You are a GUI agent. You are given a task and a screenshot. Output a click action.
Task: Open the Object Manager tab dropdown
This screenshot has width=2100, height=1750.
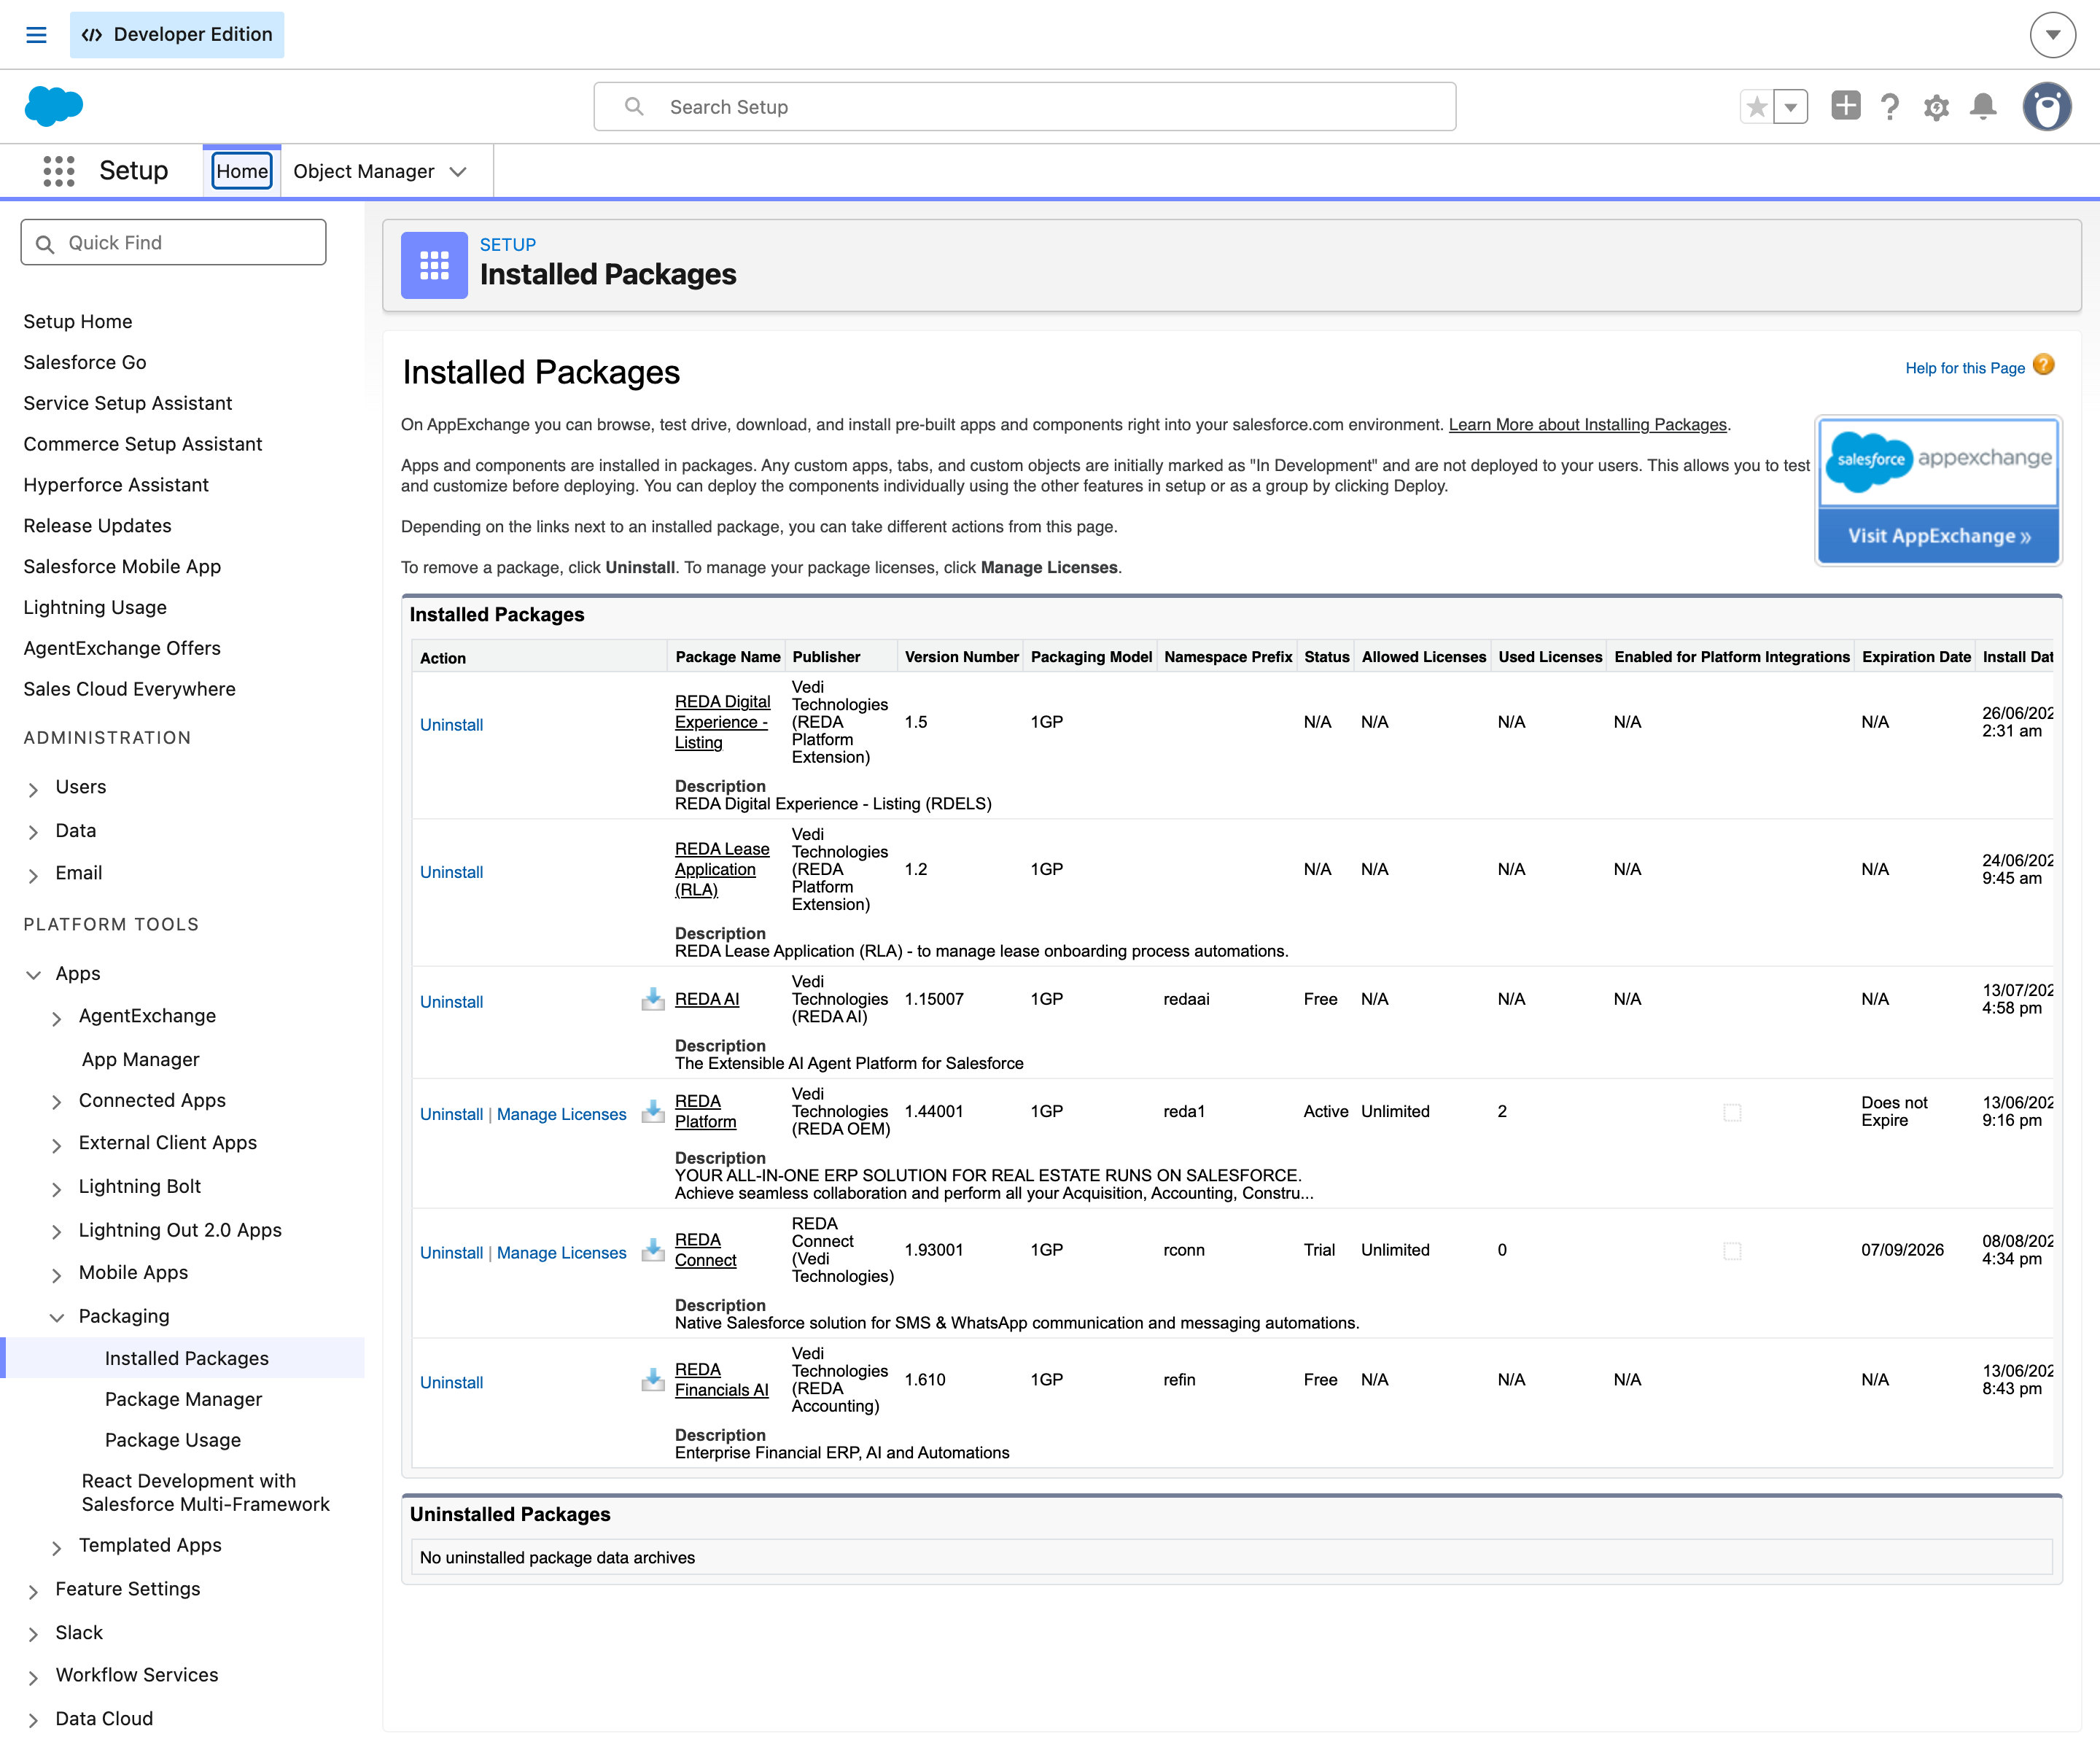(x=458, y=172)
